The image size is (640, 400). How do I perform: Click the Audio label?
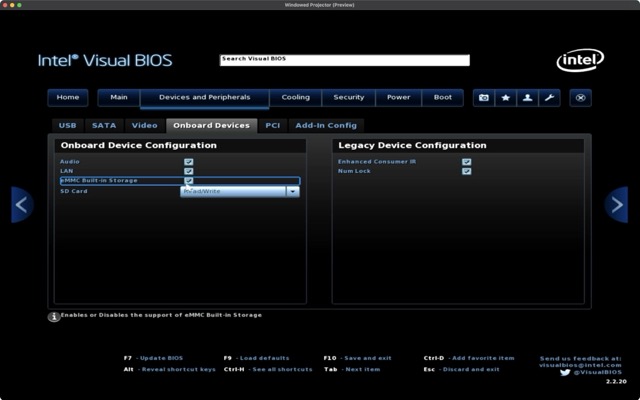click(70, 162)
